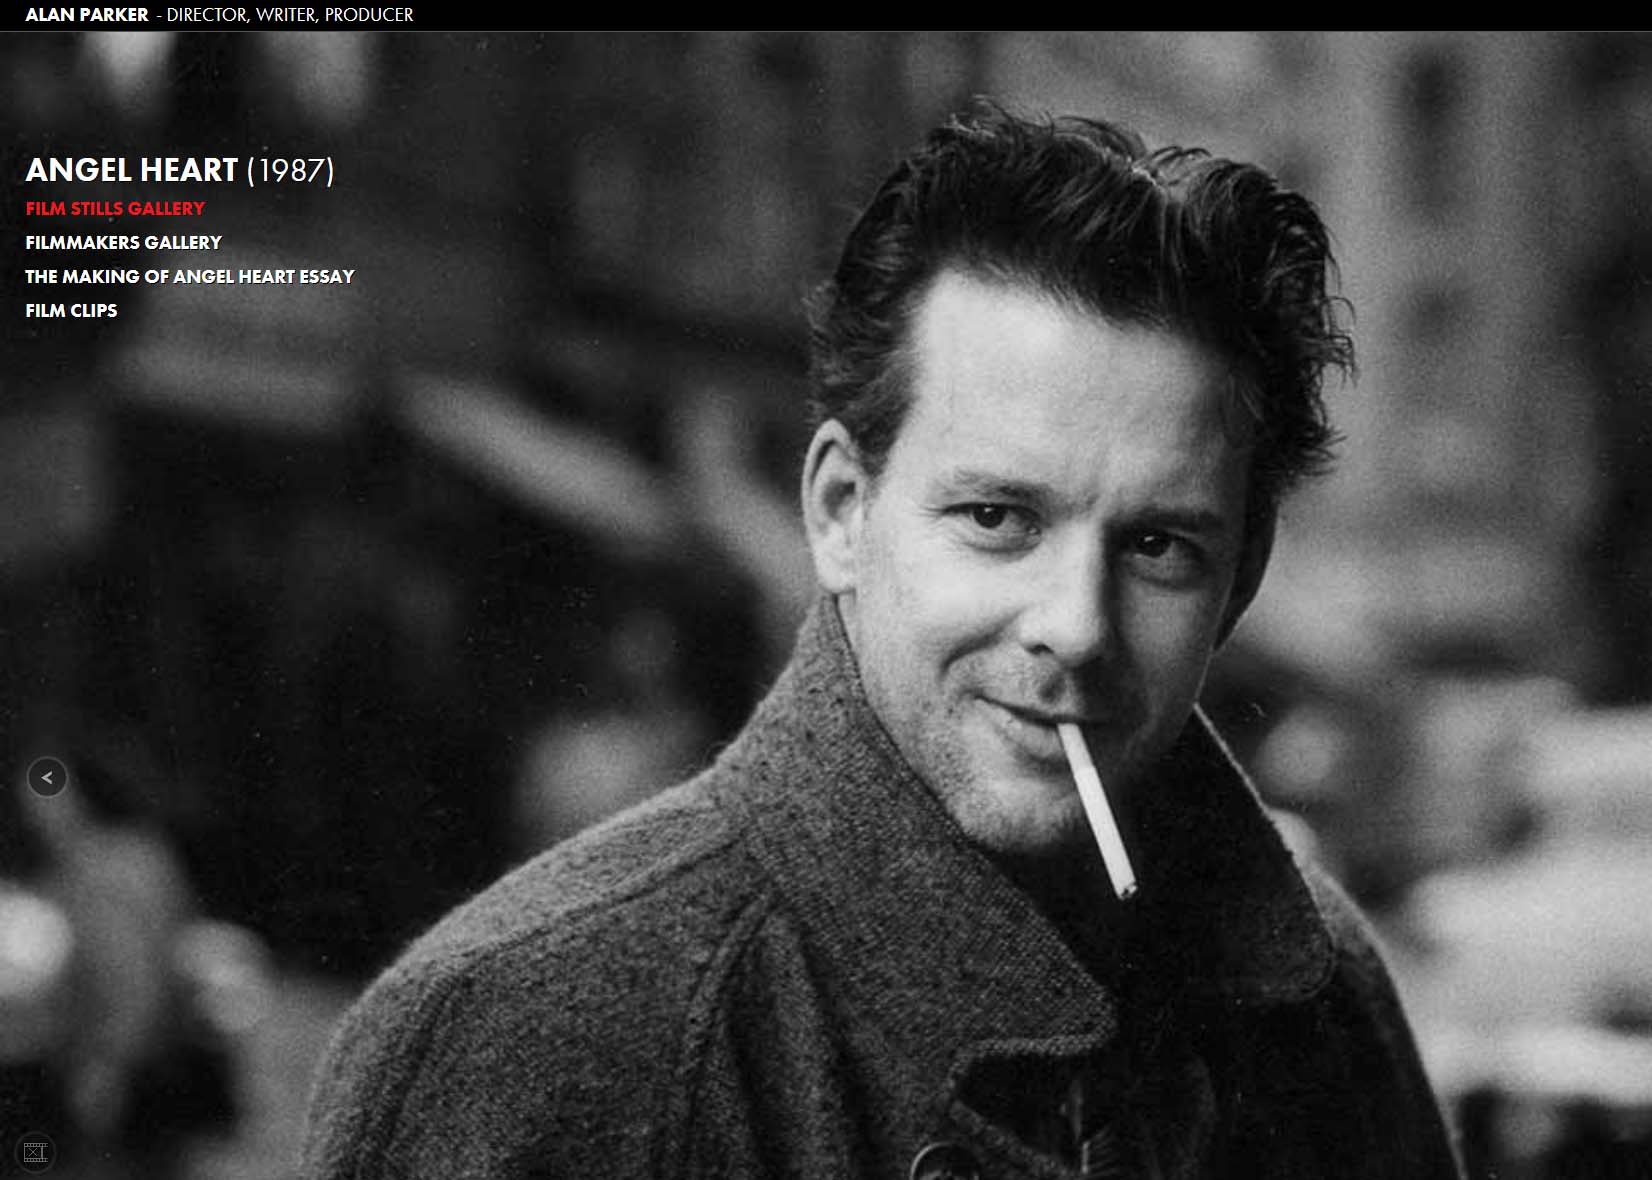This screenshot has width=1652, height=1180.
Task: Open the Film Stills Gallery link
Action: pyautogui.click(x=115, y=208)
